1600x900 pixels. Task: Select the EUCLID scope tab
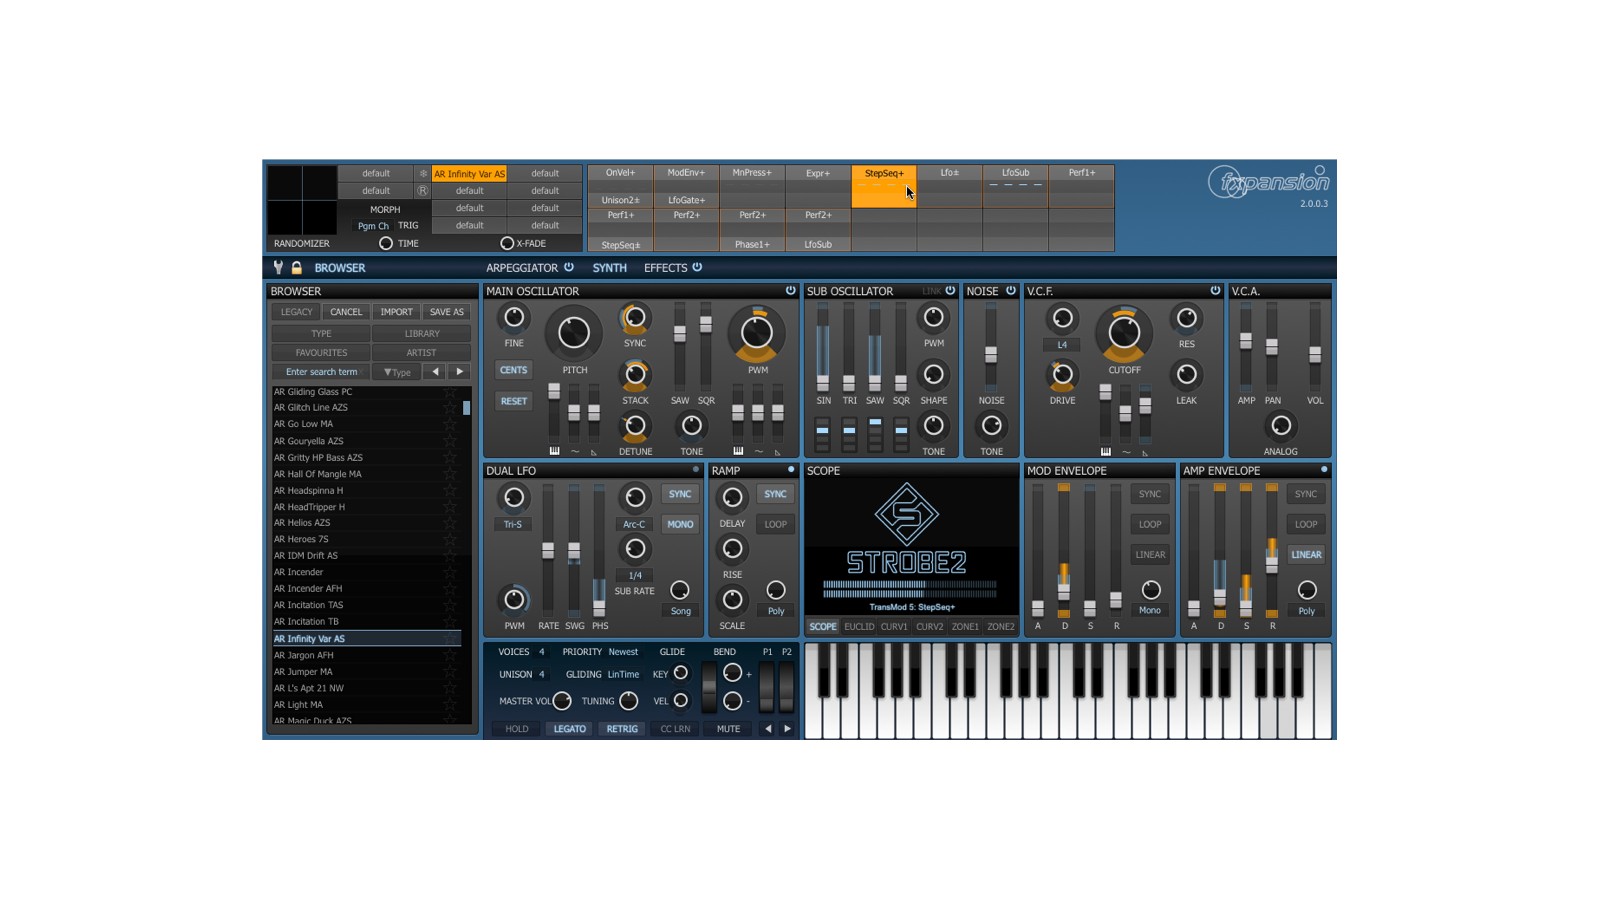(x=859, y=627)
